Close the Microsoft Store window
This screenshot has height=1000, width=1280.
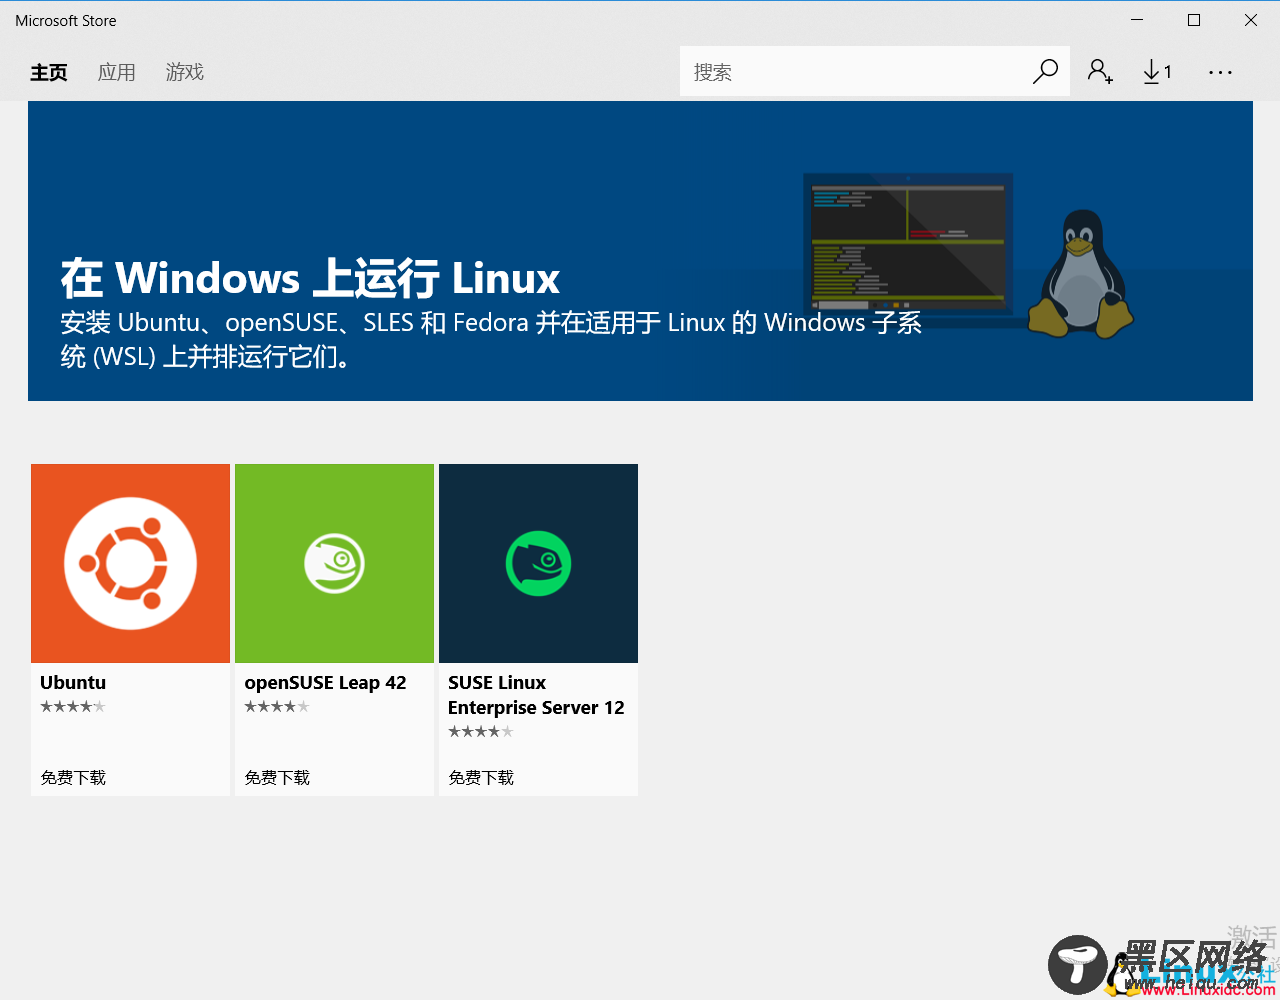point(1251,20)
